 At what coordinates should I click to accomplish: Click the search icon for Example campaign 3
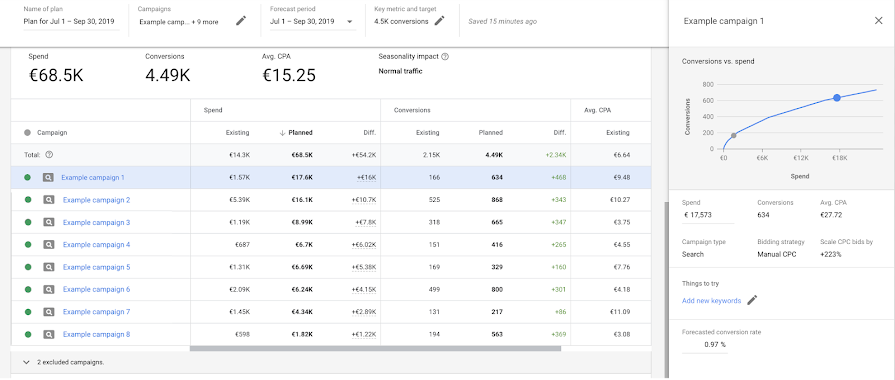click(49, 223)
